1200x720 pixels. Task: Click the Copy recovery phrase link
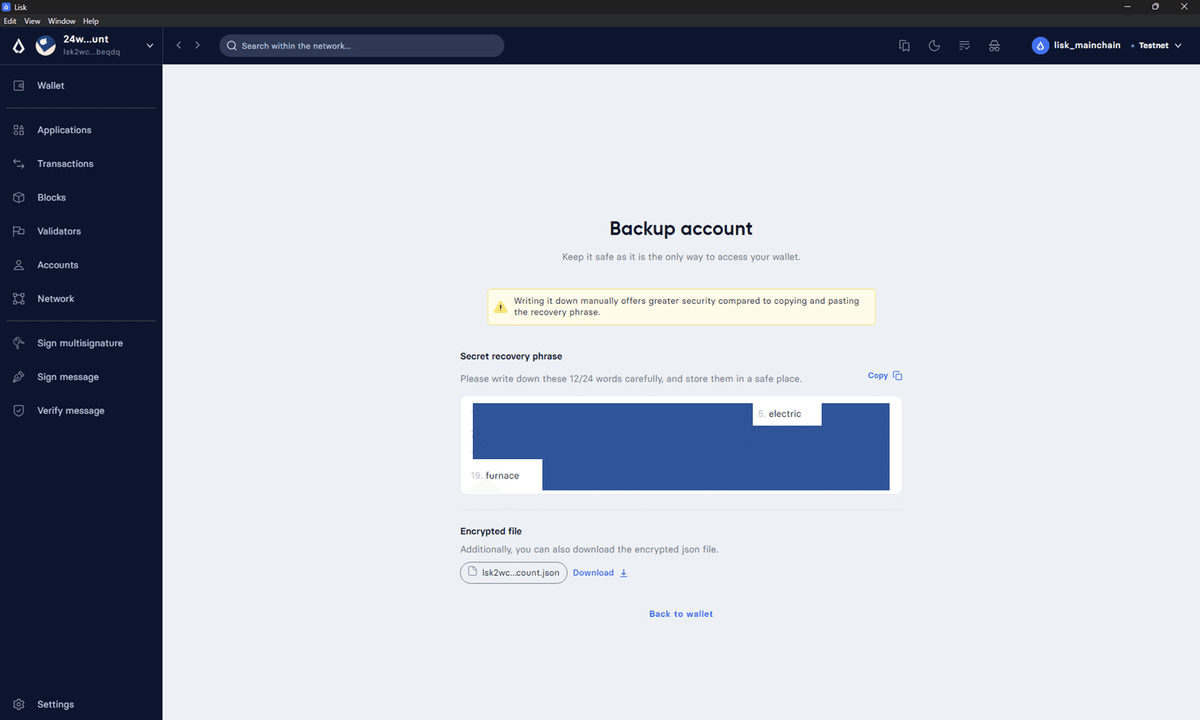(878, 376)
